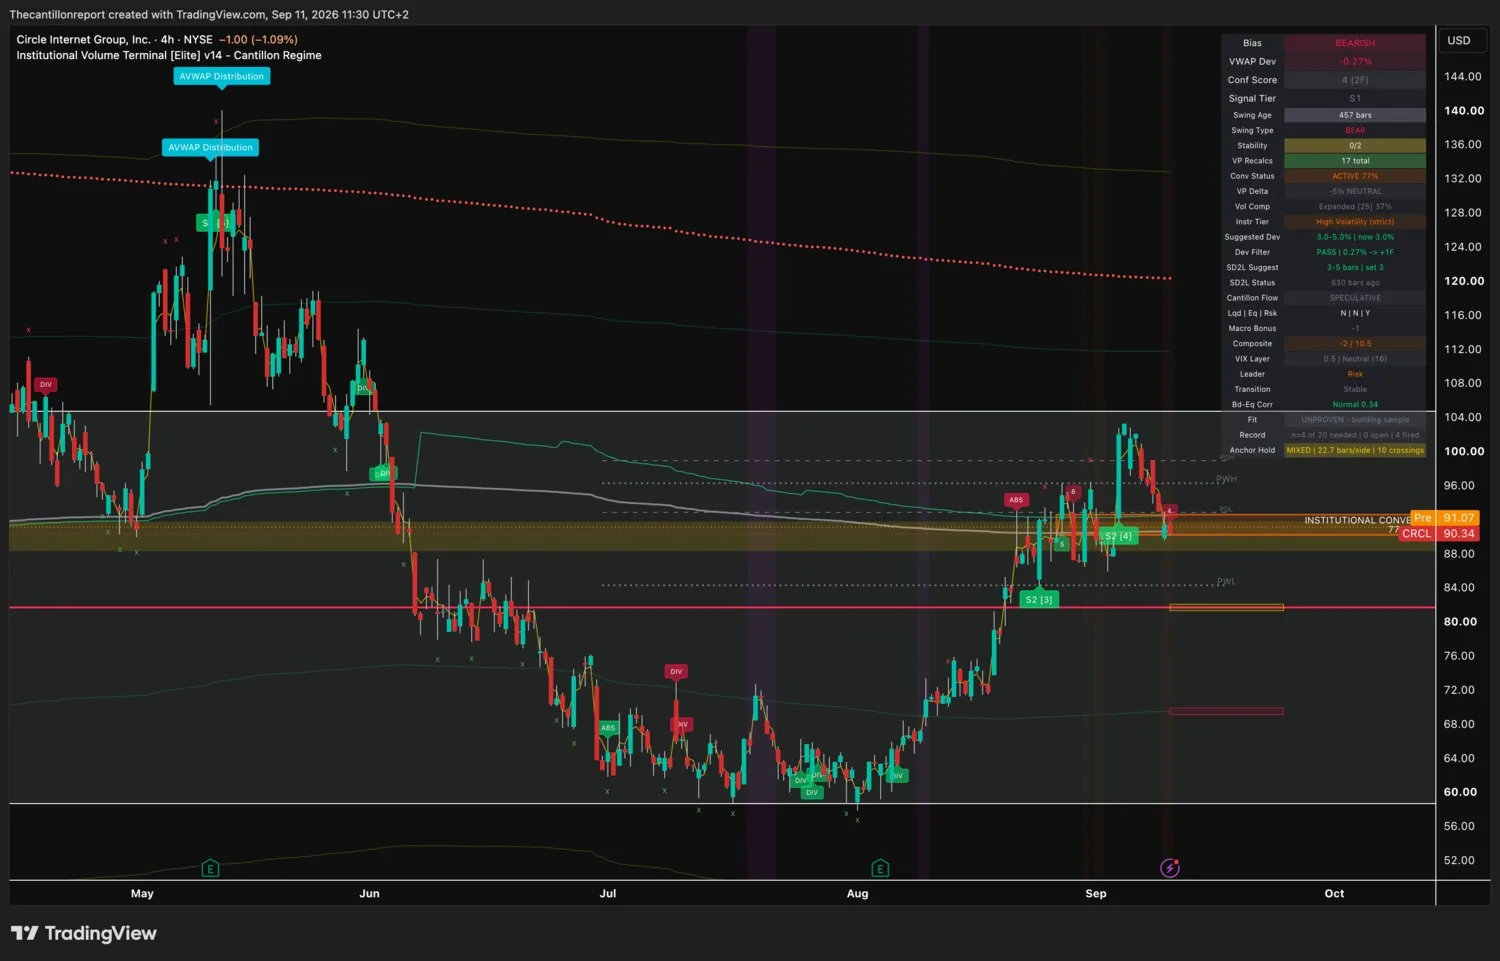The image size is (1500, 961).
Task: Click the BEARISH bias cell
Action: coord(1355,43)
